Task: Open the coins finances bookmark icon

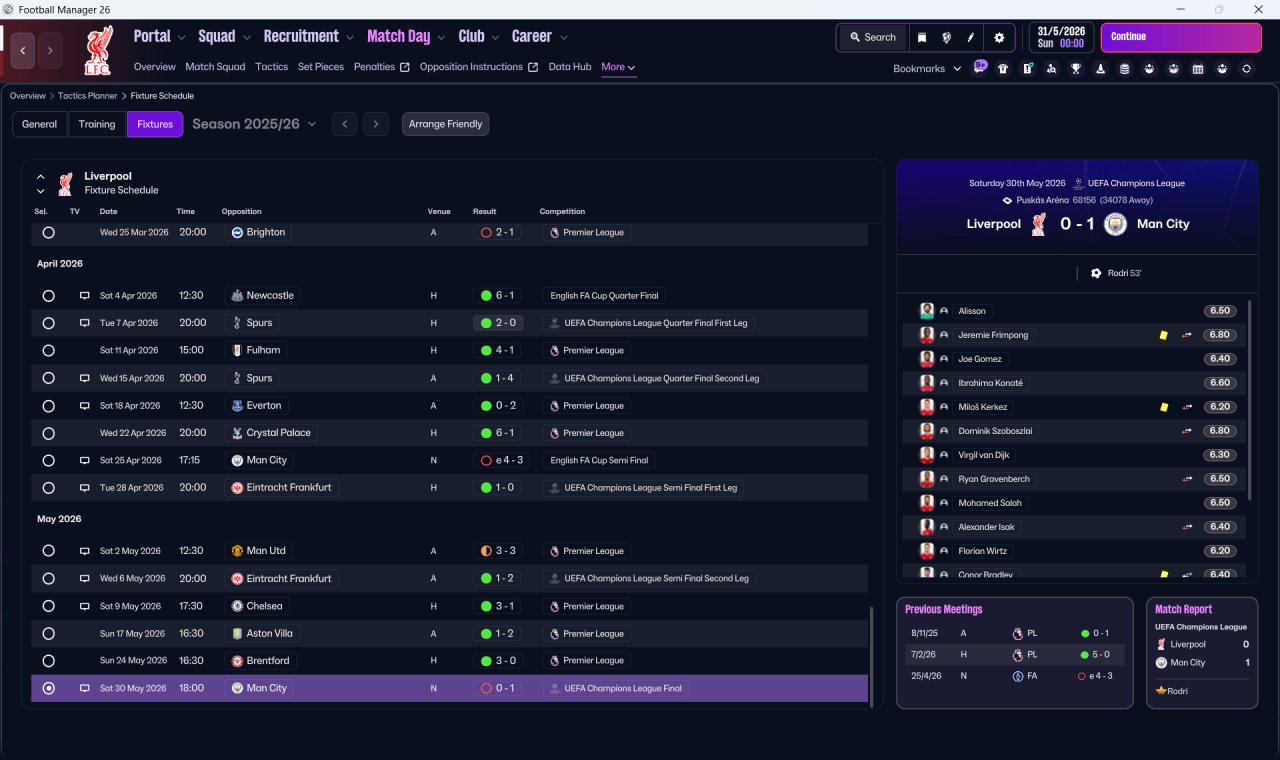Action: 1125,69
